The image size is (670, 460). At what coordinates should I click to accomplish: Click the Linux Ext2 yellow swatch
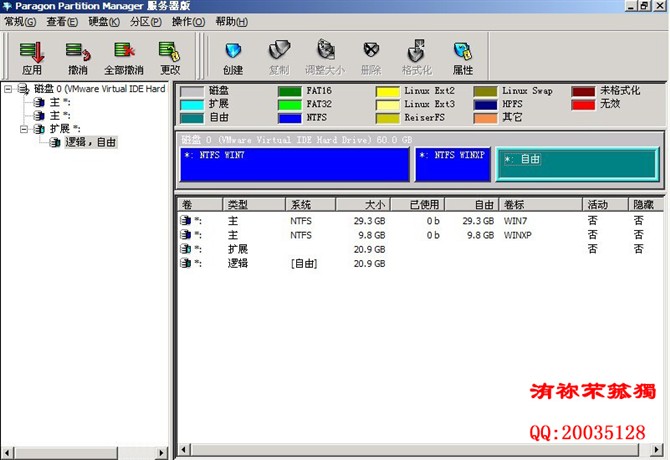[388, 91]
